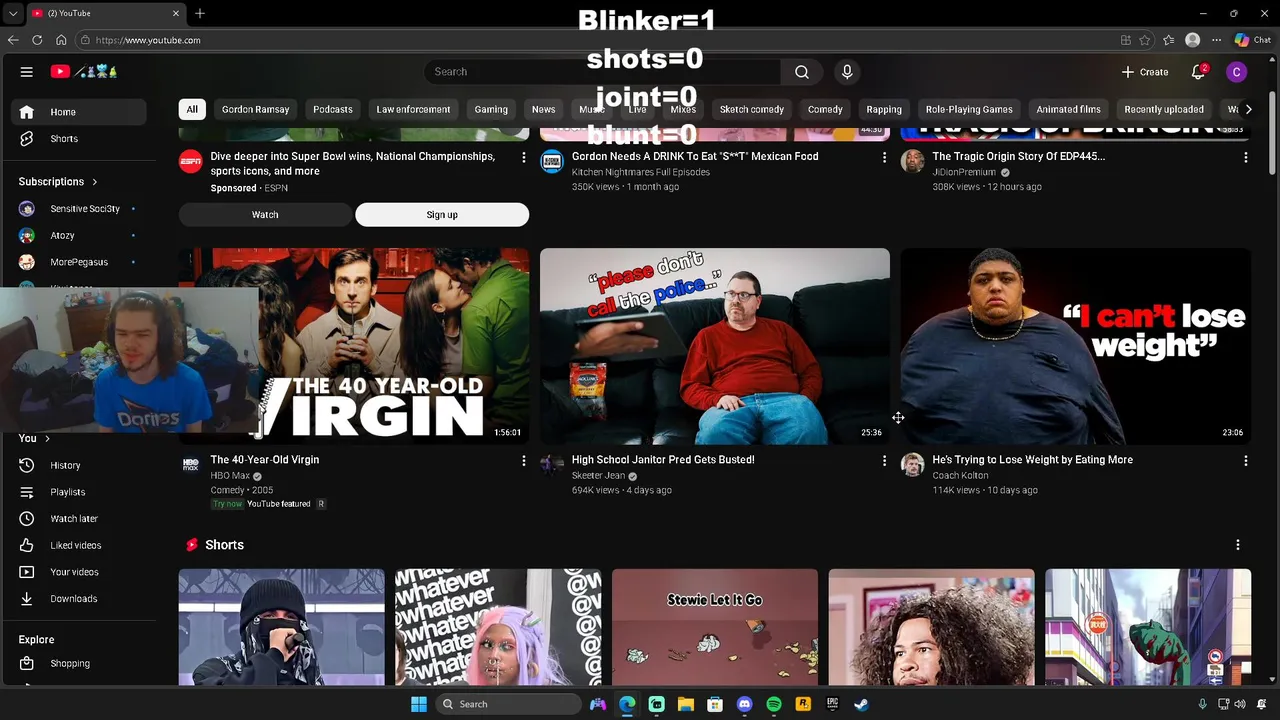Show more category chips with right arrow
Viewport: 1280px width, 720px height.
[x=1248, y=109]
